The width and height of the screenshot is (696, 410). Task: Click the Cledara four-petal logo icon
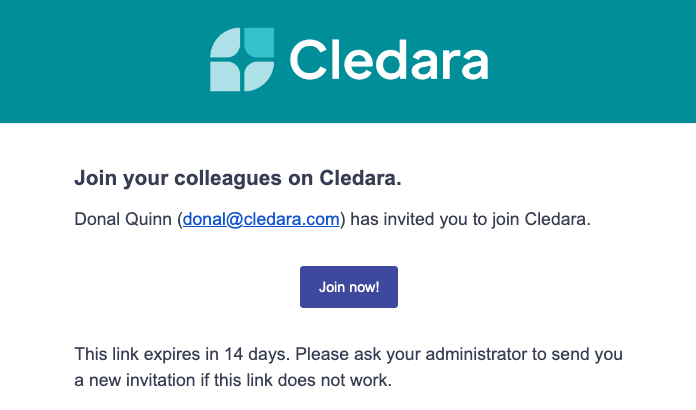pyautogui.click(x=242, y=59)
